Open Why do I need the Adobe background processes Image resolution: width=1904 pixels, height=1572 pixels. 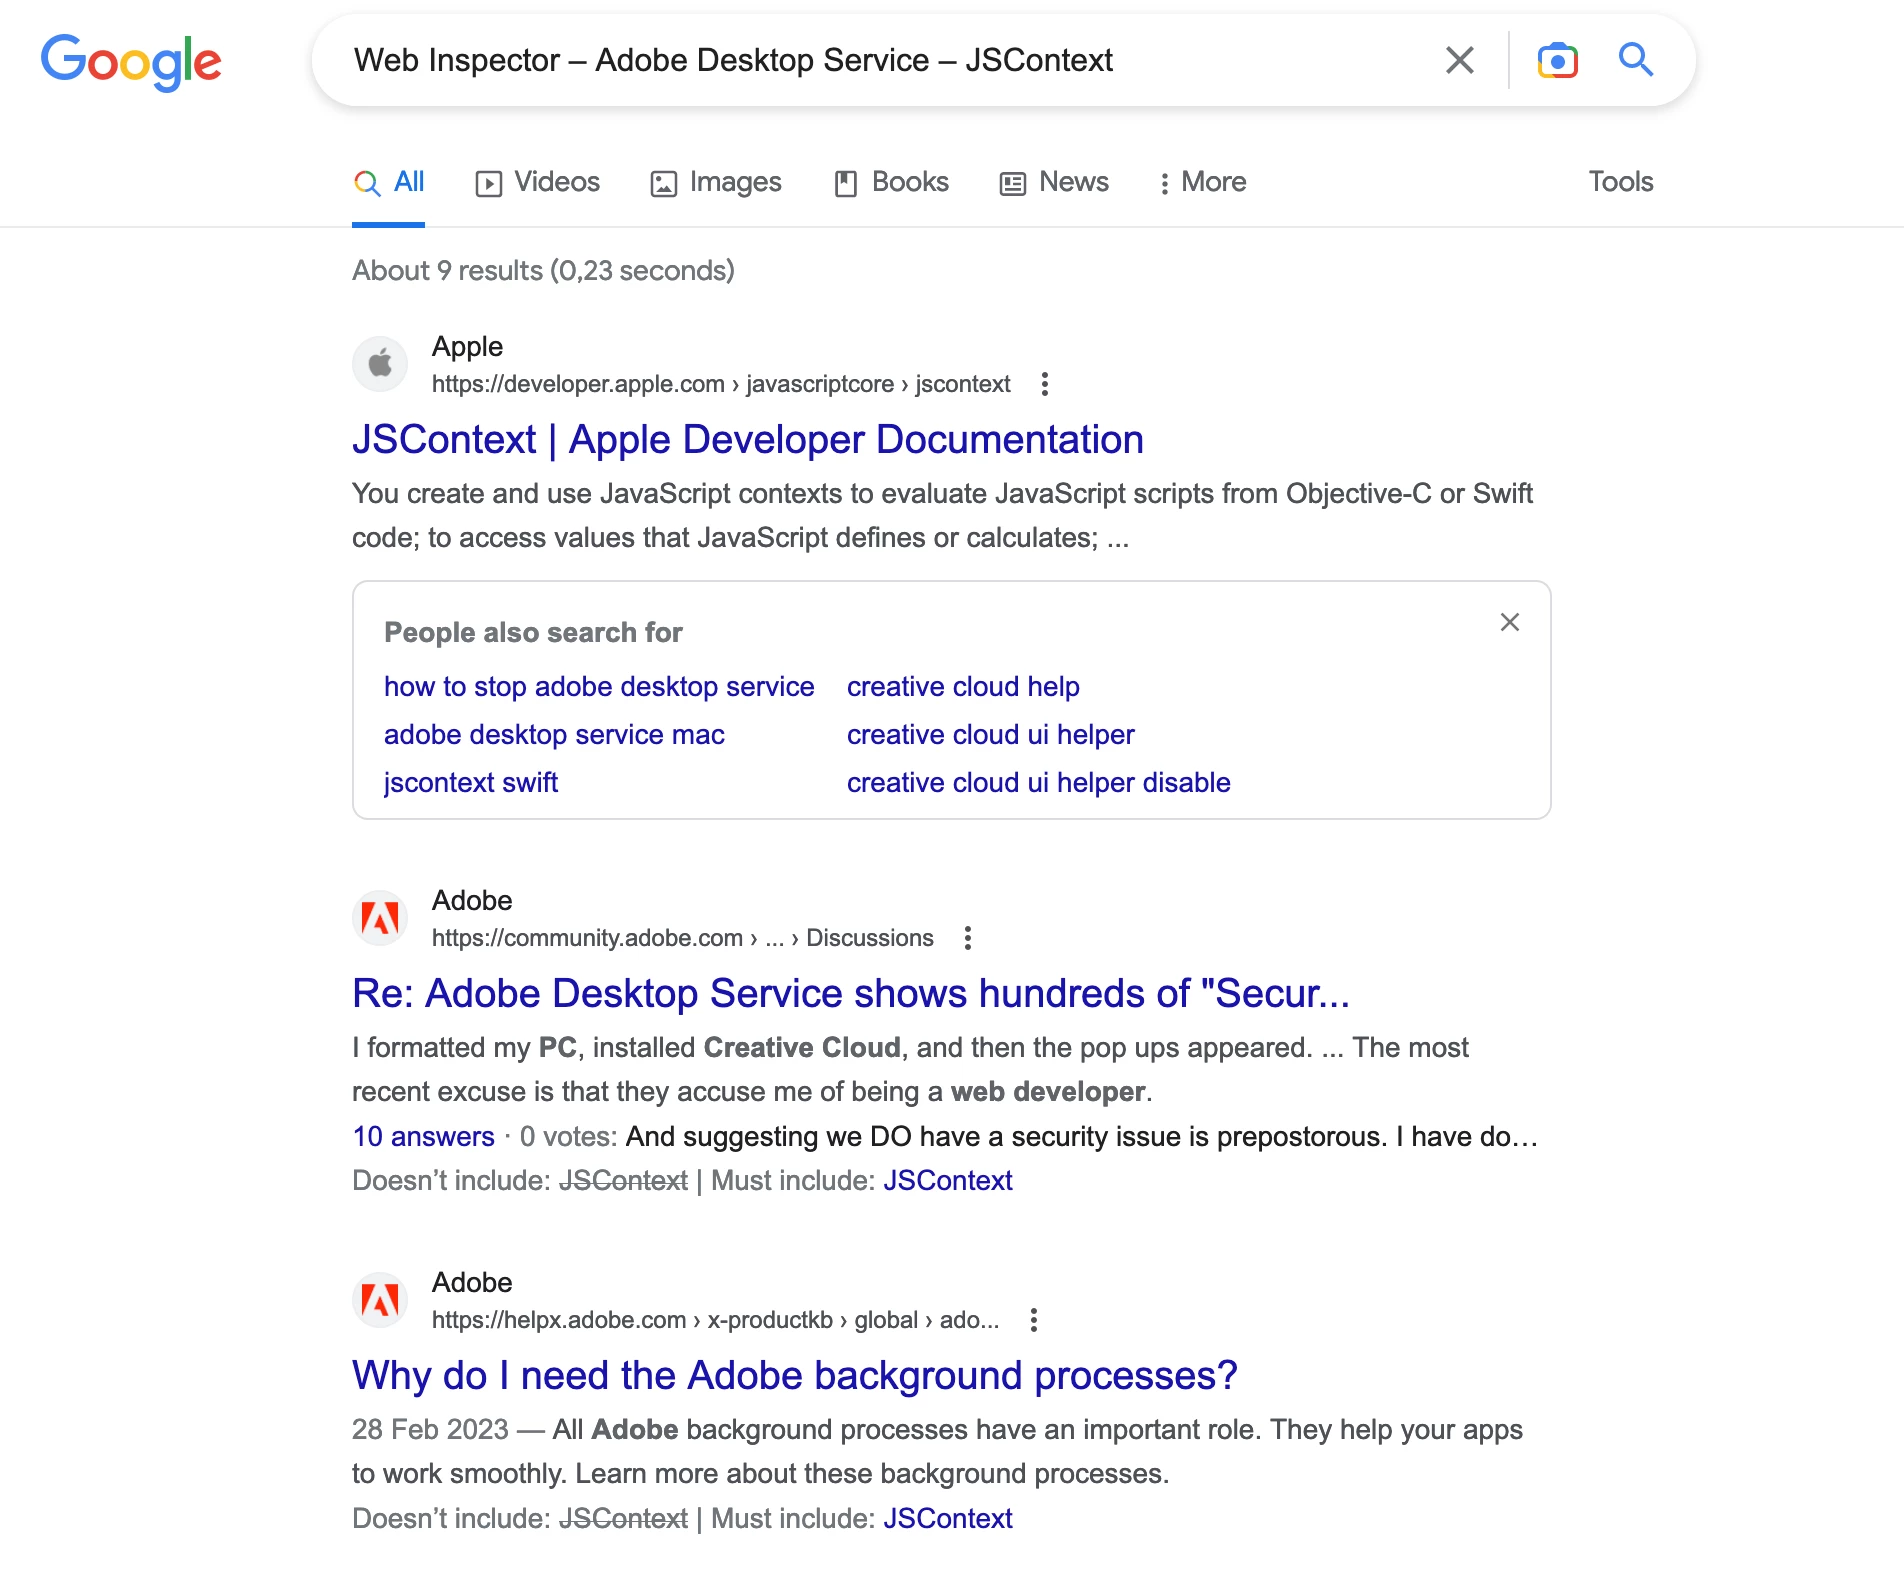point(795,1376)
